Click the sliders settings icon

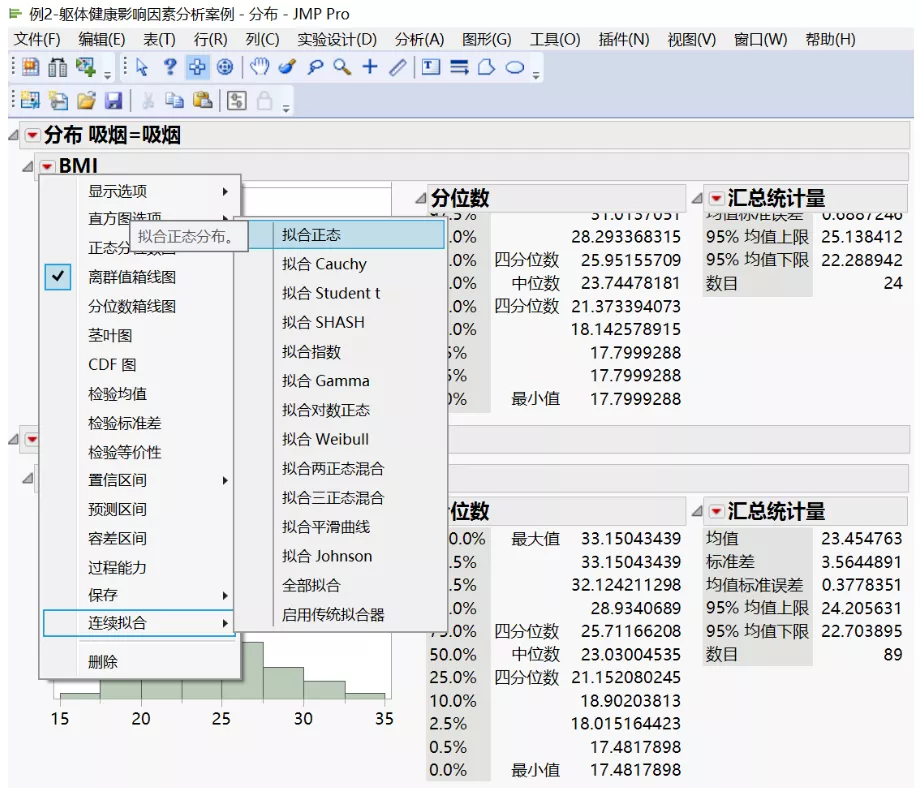236,100
